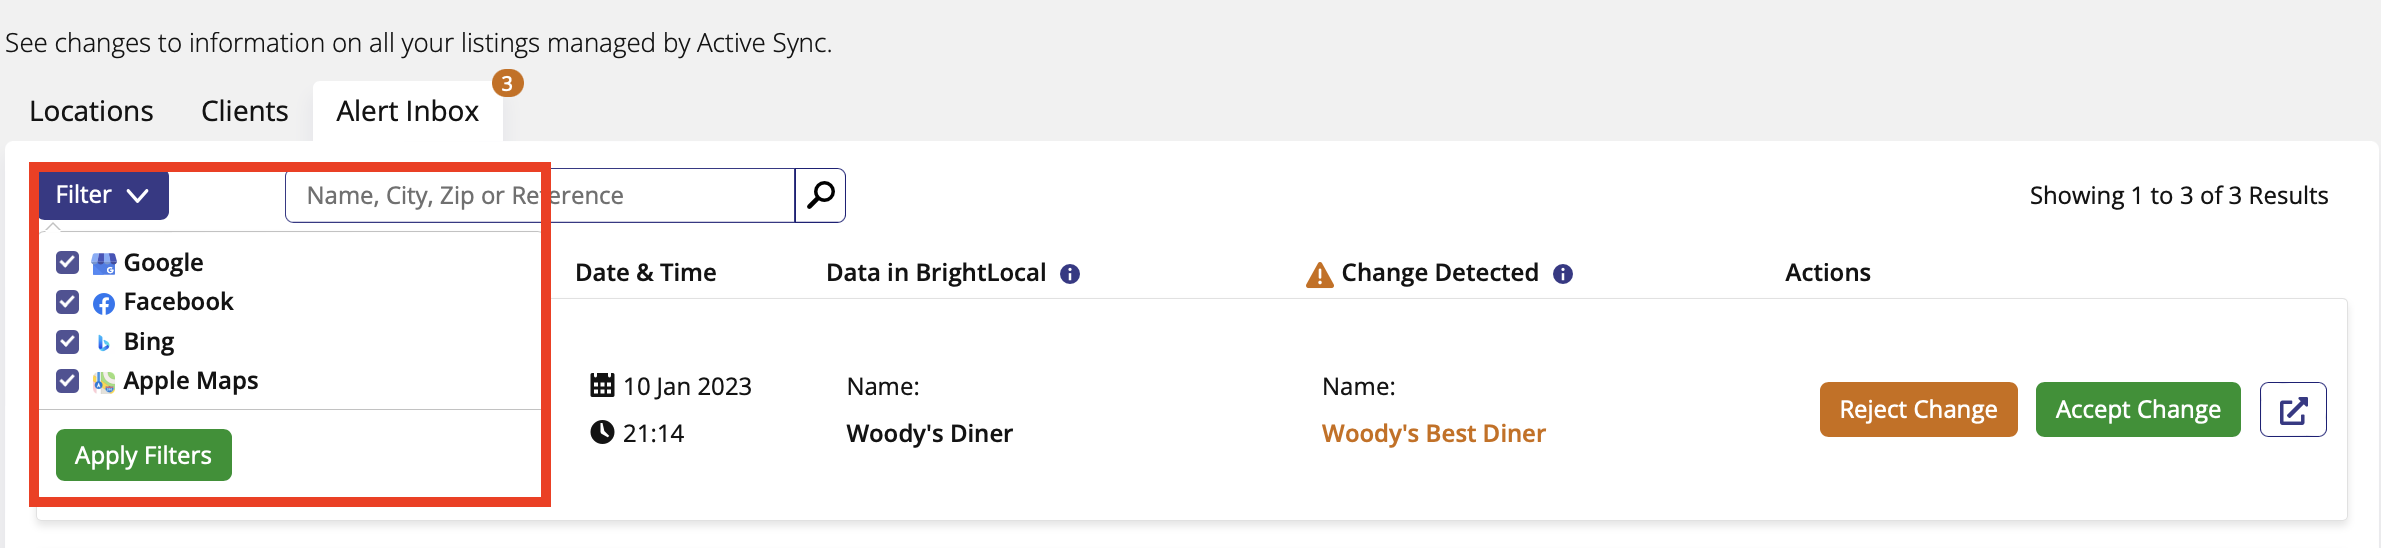Image resolution: width=2381 pixels, height=548 pixels.
Task: Accept the detected name change
Action: click(2137, 410)
